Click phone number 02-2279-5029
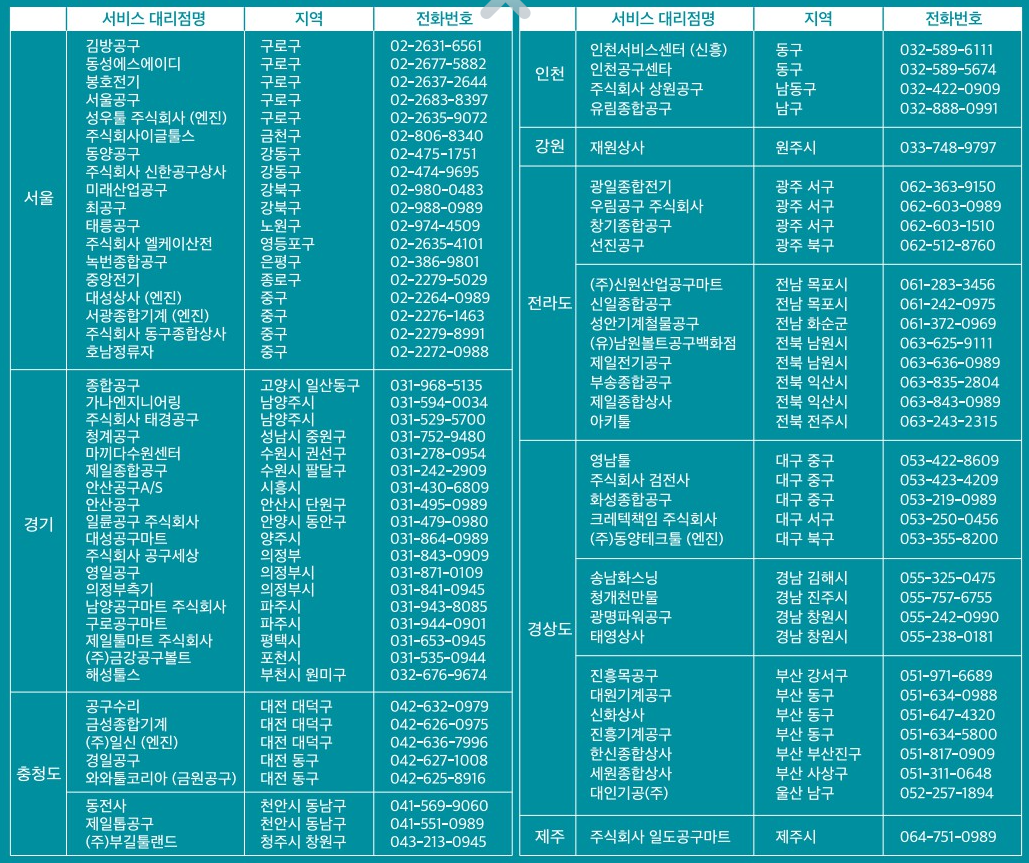1029x863 pixels. (x=438, y=280)
